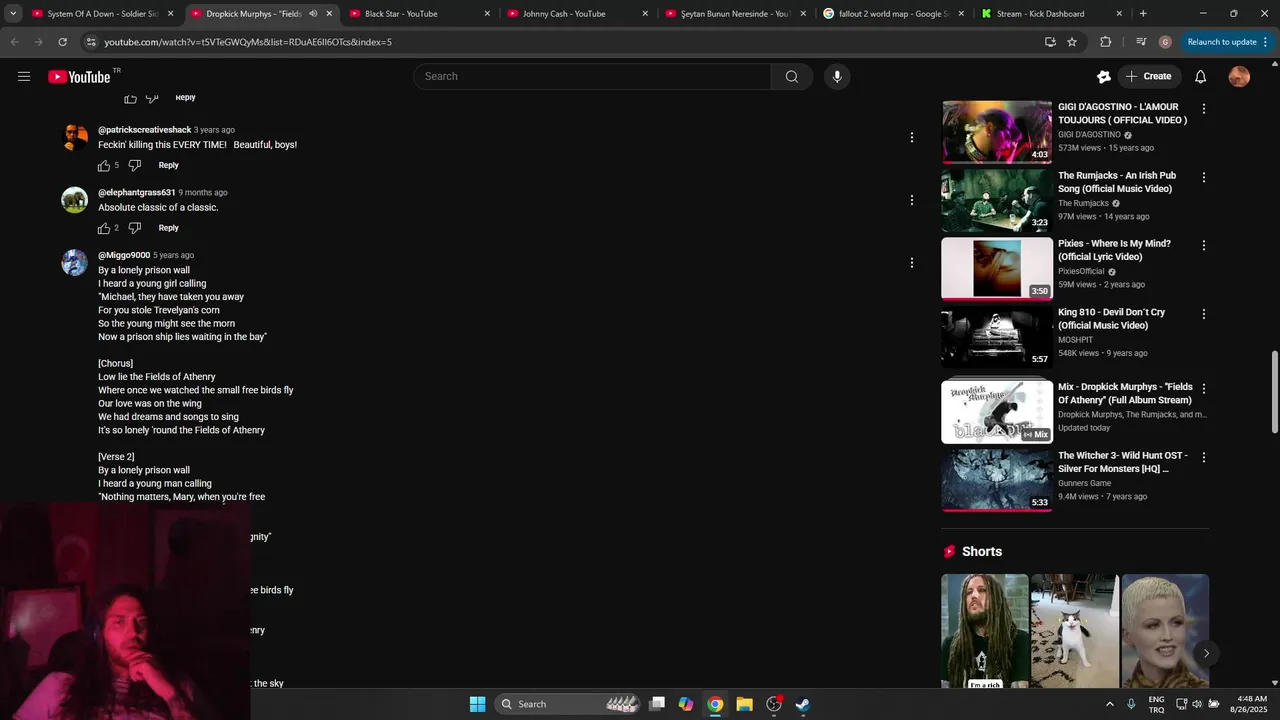Go to the YouTube home logo
Image resolution: width=1280 pixels, height=720 pixels.
[79, 77]
